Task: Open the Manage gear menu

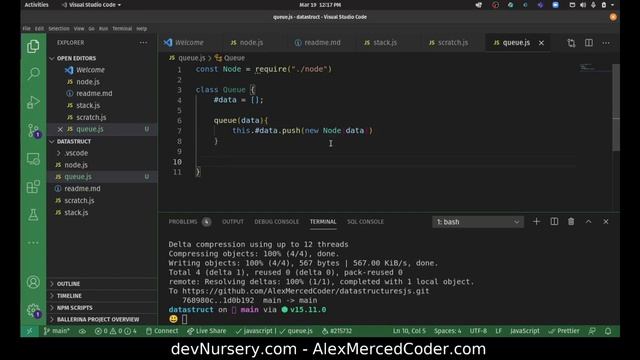Action: click(x=33, y=311)
